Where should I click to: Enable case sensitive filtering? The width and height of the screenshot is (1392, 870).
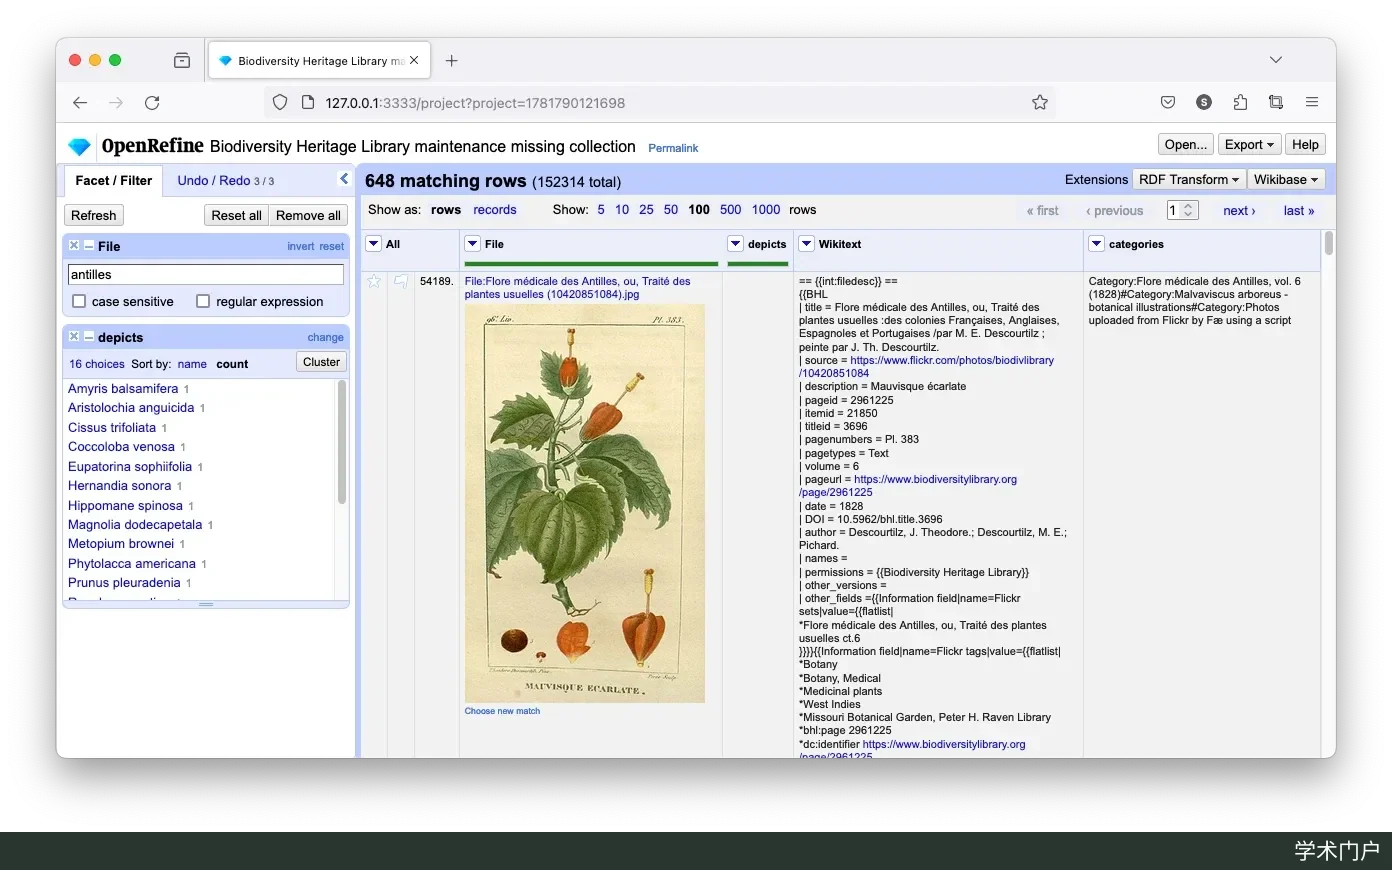79,302
